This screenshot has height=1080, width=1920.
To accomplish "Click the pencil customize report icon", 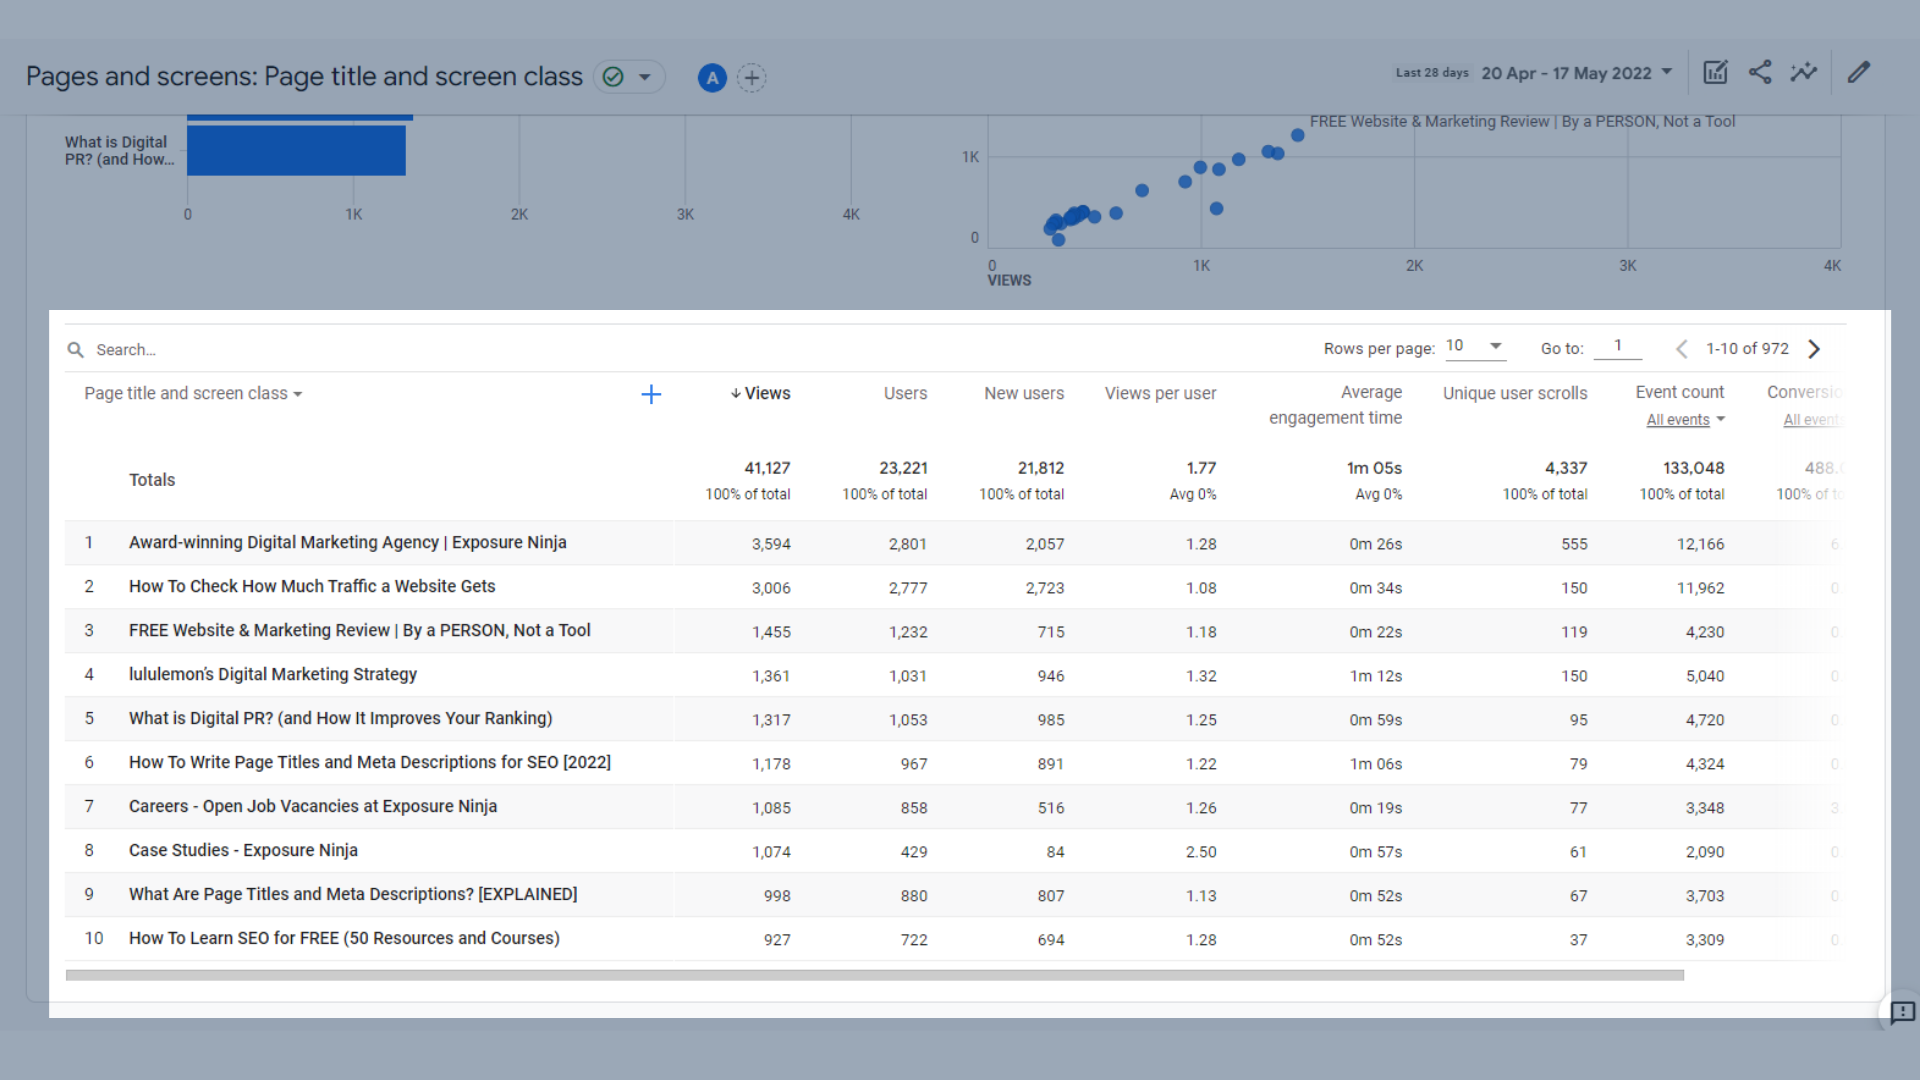I will pyautogui.click(x=1859, y=72).
